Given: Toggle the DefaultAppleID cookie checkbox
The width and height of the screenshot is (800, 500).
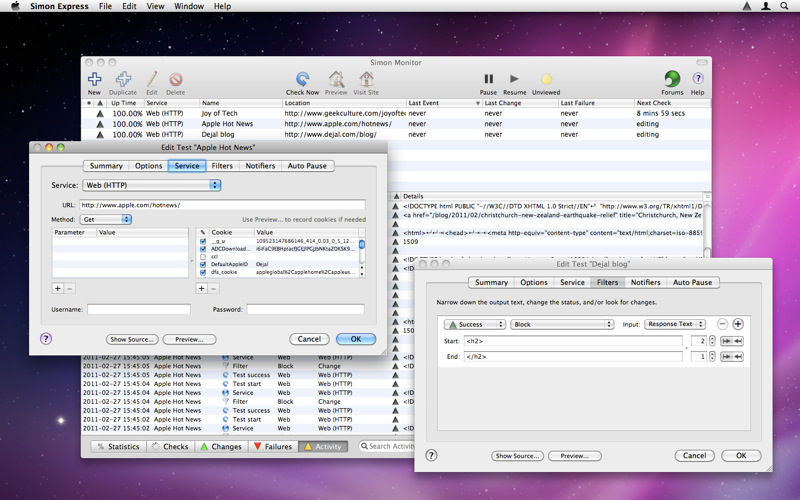Looking at the screenshot, I should tap(203, 264).
